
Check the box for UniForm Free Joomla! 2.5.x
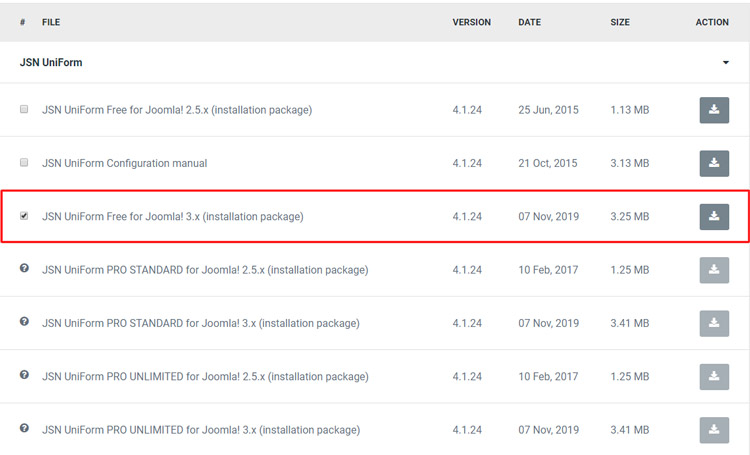tap(24, 109)
